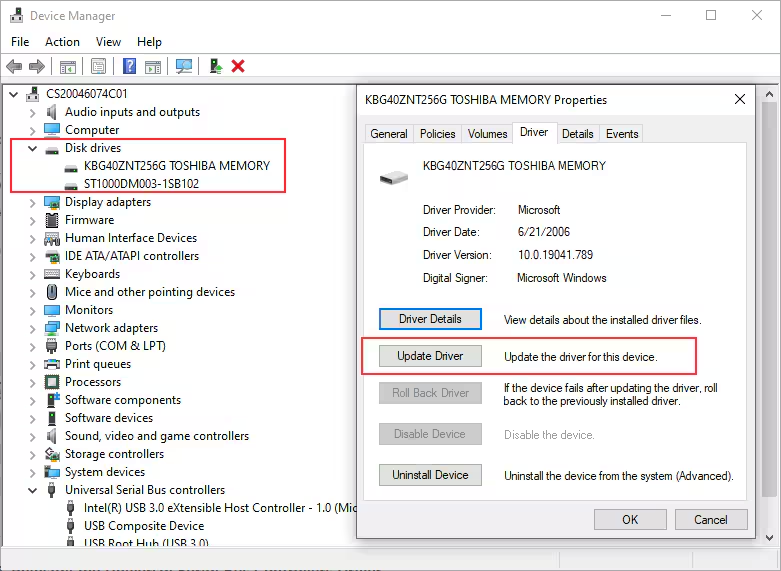This screenshot has width=781, height=571.
Task: Expand the Audio inputs and outputs node
Action: [32, 112]
